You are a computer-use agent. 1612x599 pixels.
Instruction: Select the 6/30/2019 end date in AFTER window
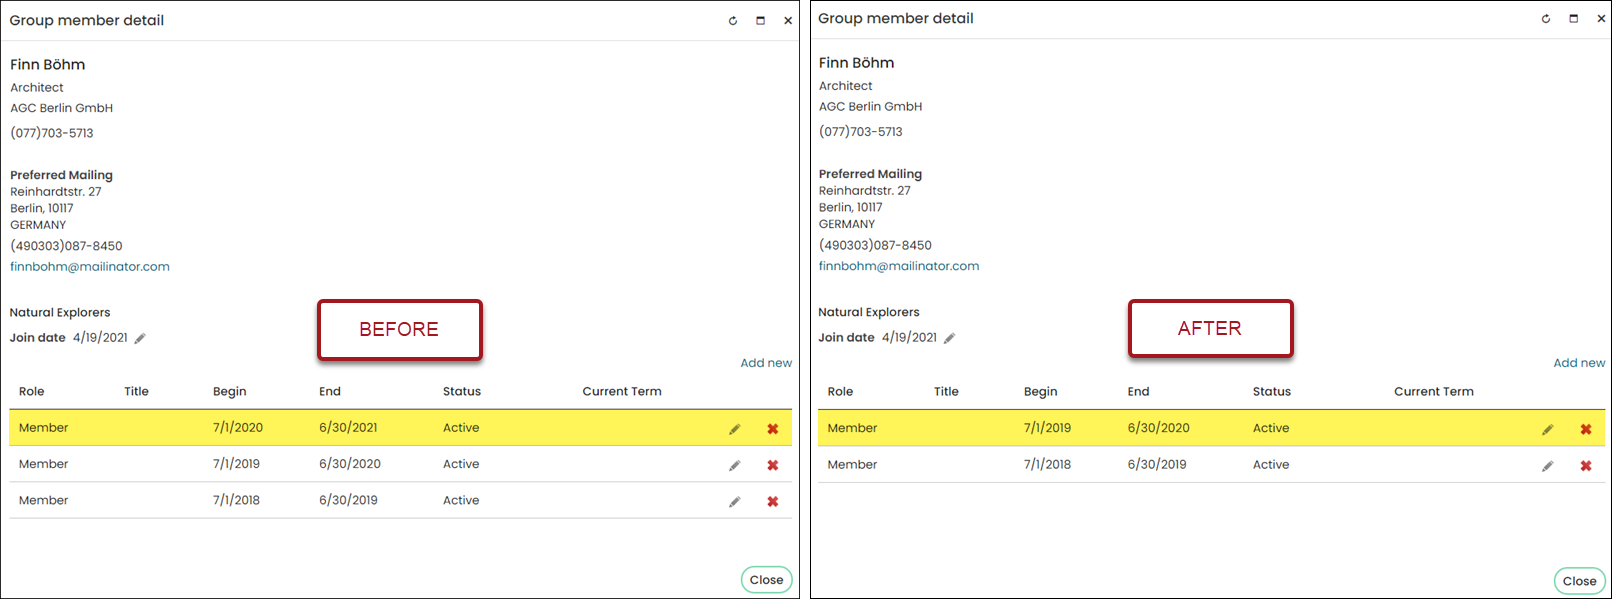tap(1157, 465)
